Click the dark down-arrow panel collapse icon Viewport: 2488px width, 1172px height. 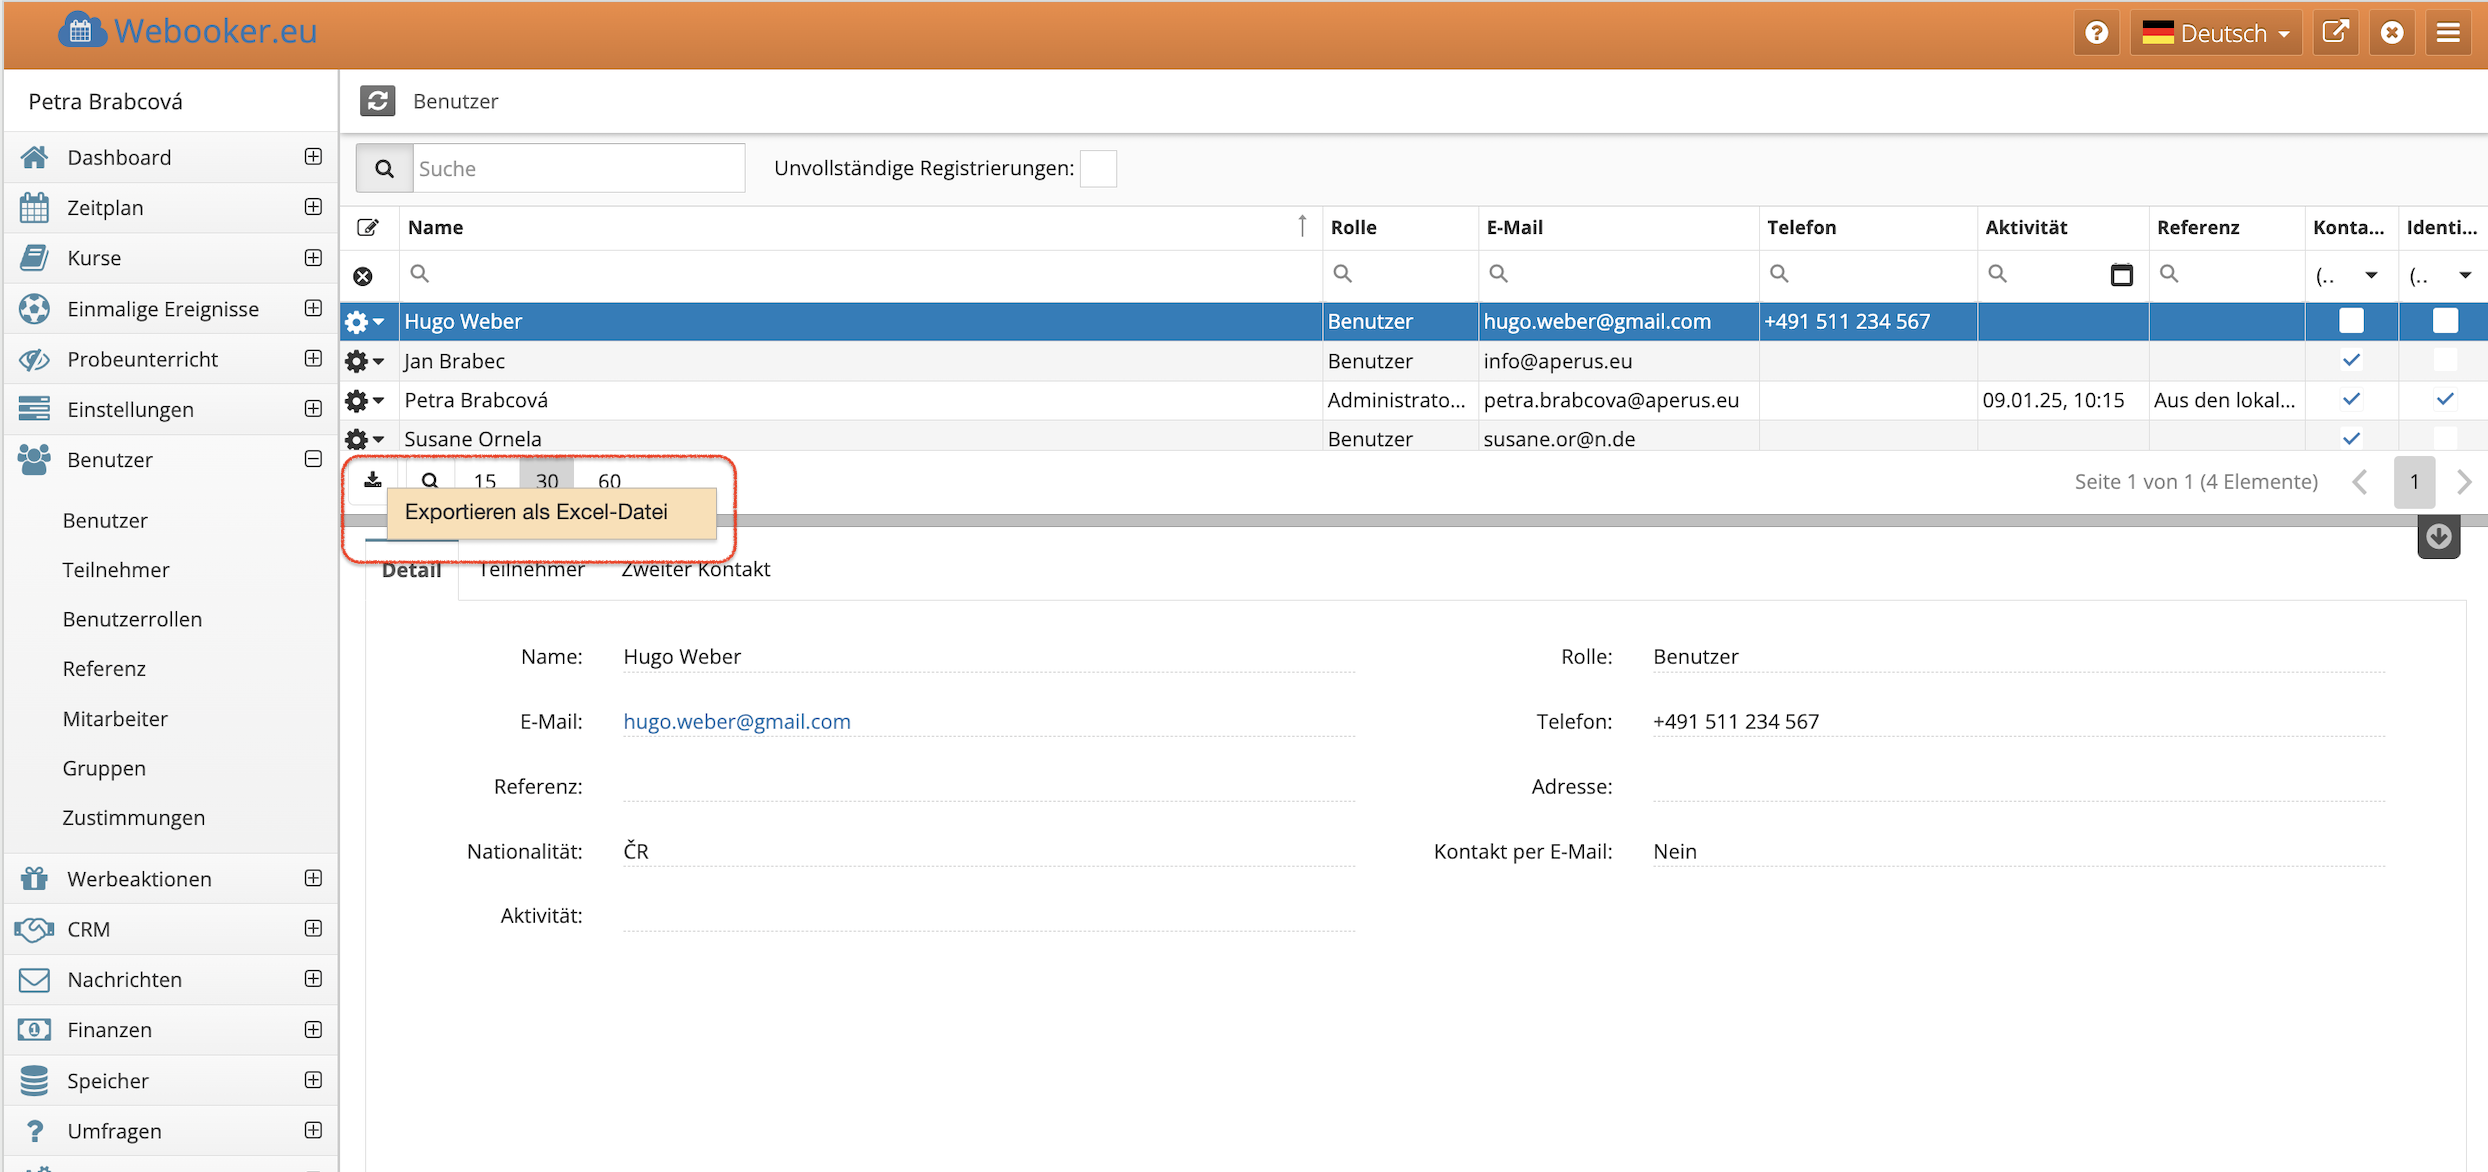[2438, 537]
